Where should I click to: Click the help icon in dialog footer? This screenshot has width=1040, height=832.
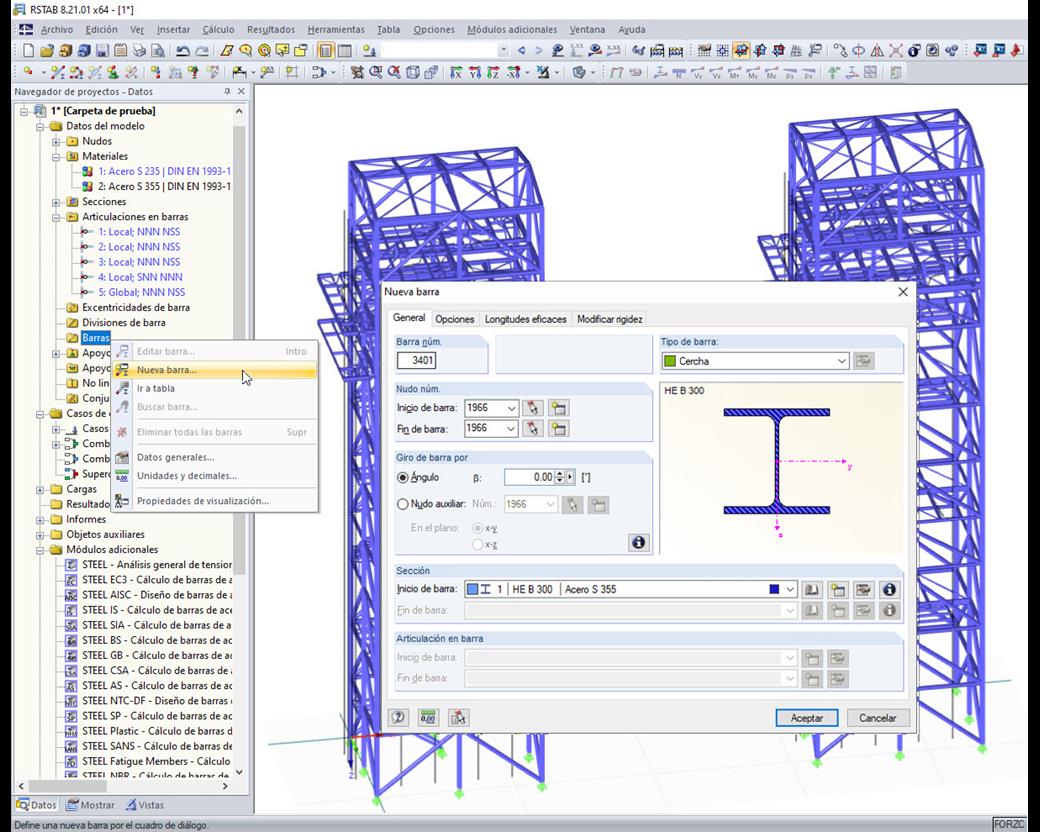(x=398, y=717)
